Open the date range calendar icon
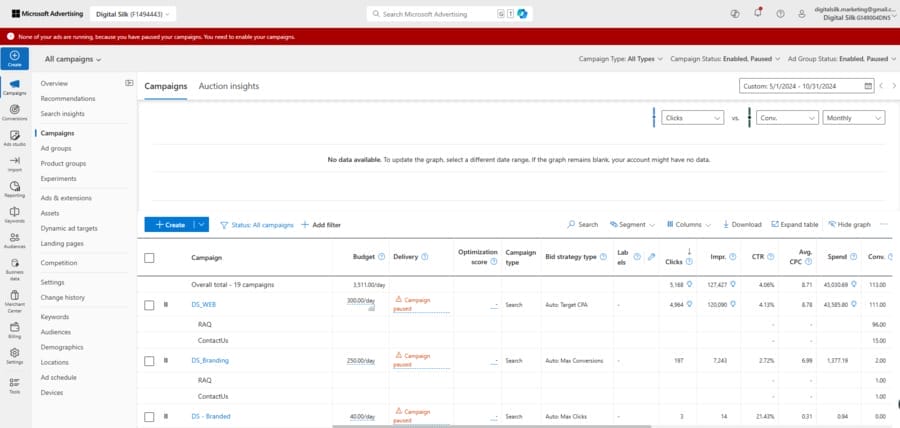Viewport: 900px width, 428px height. pos(868,86)
